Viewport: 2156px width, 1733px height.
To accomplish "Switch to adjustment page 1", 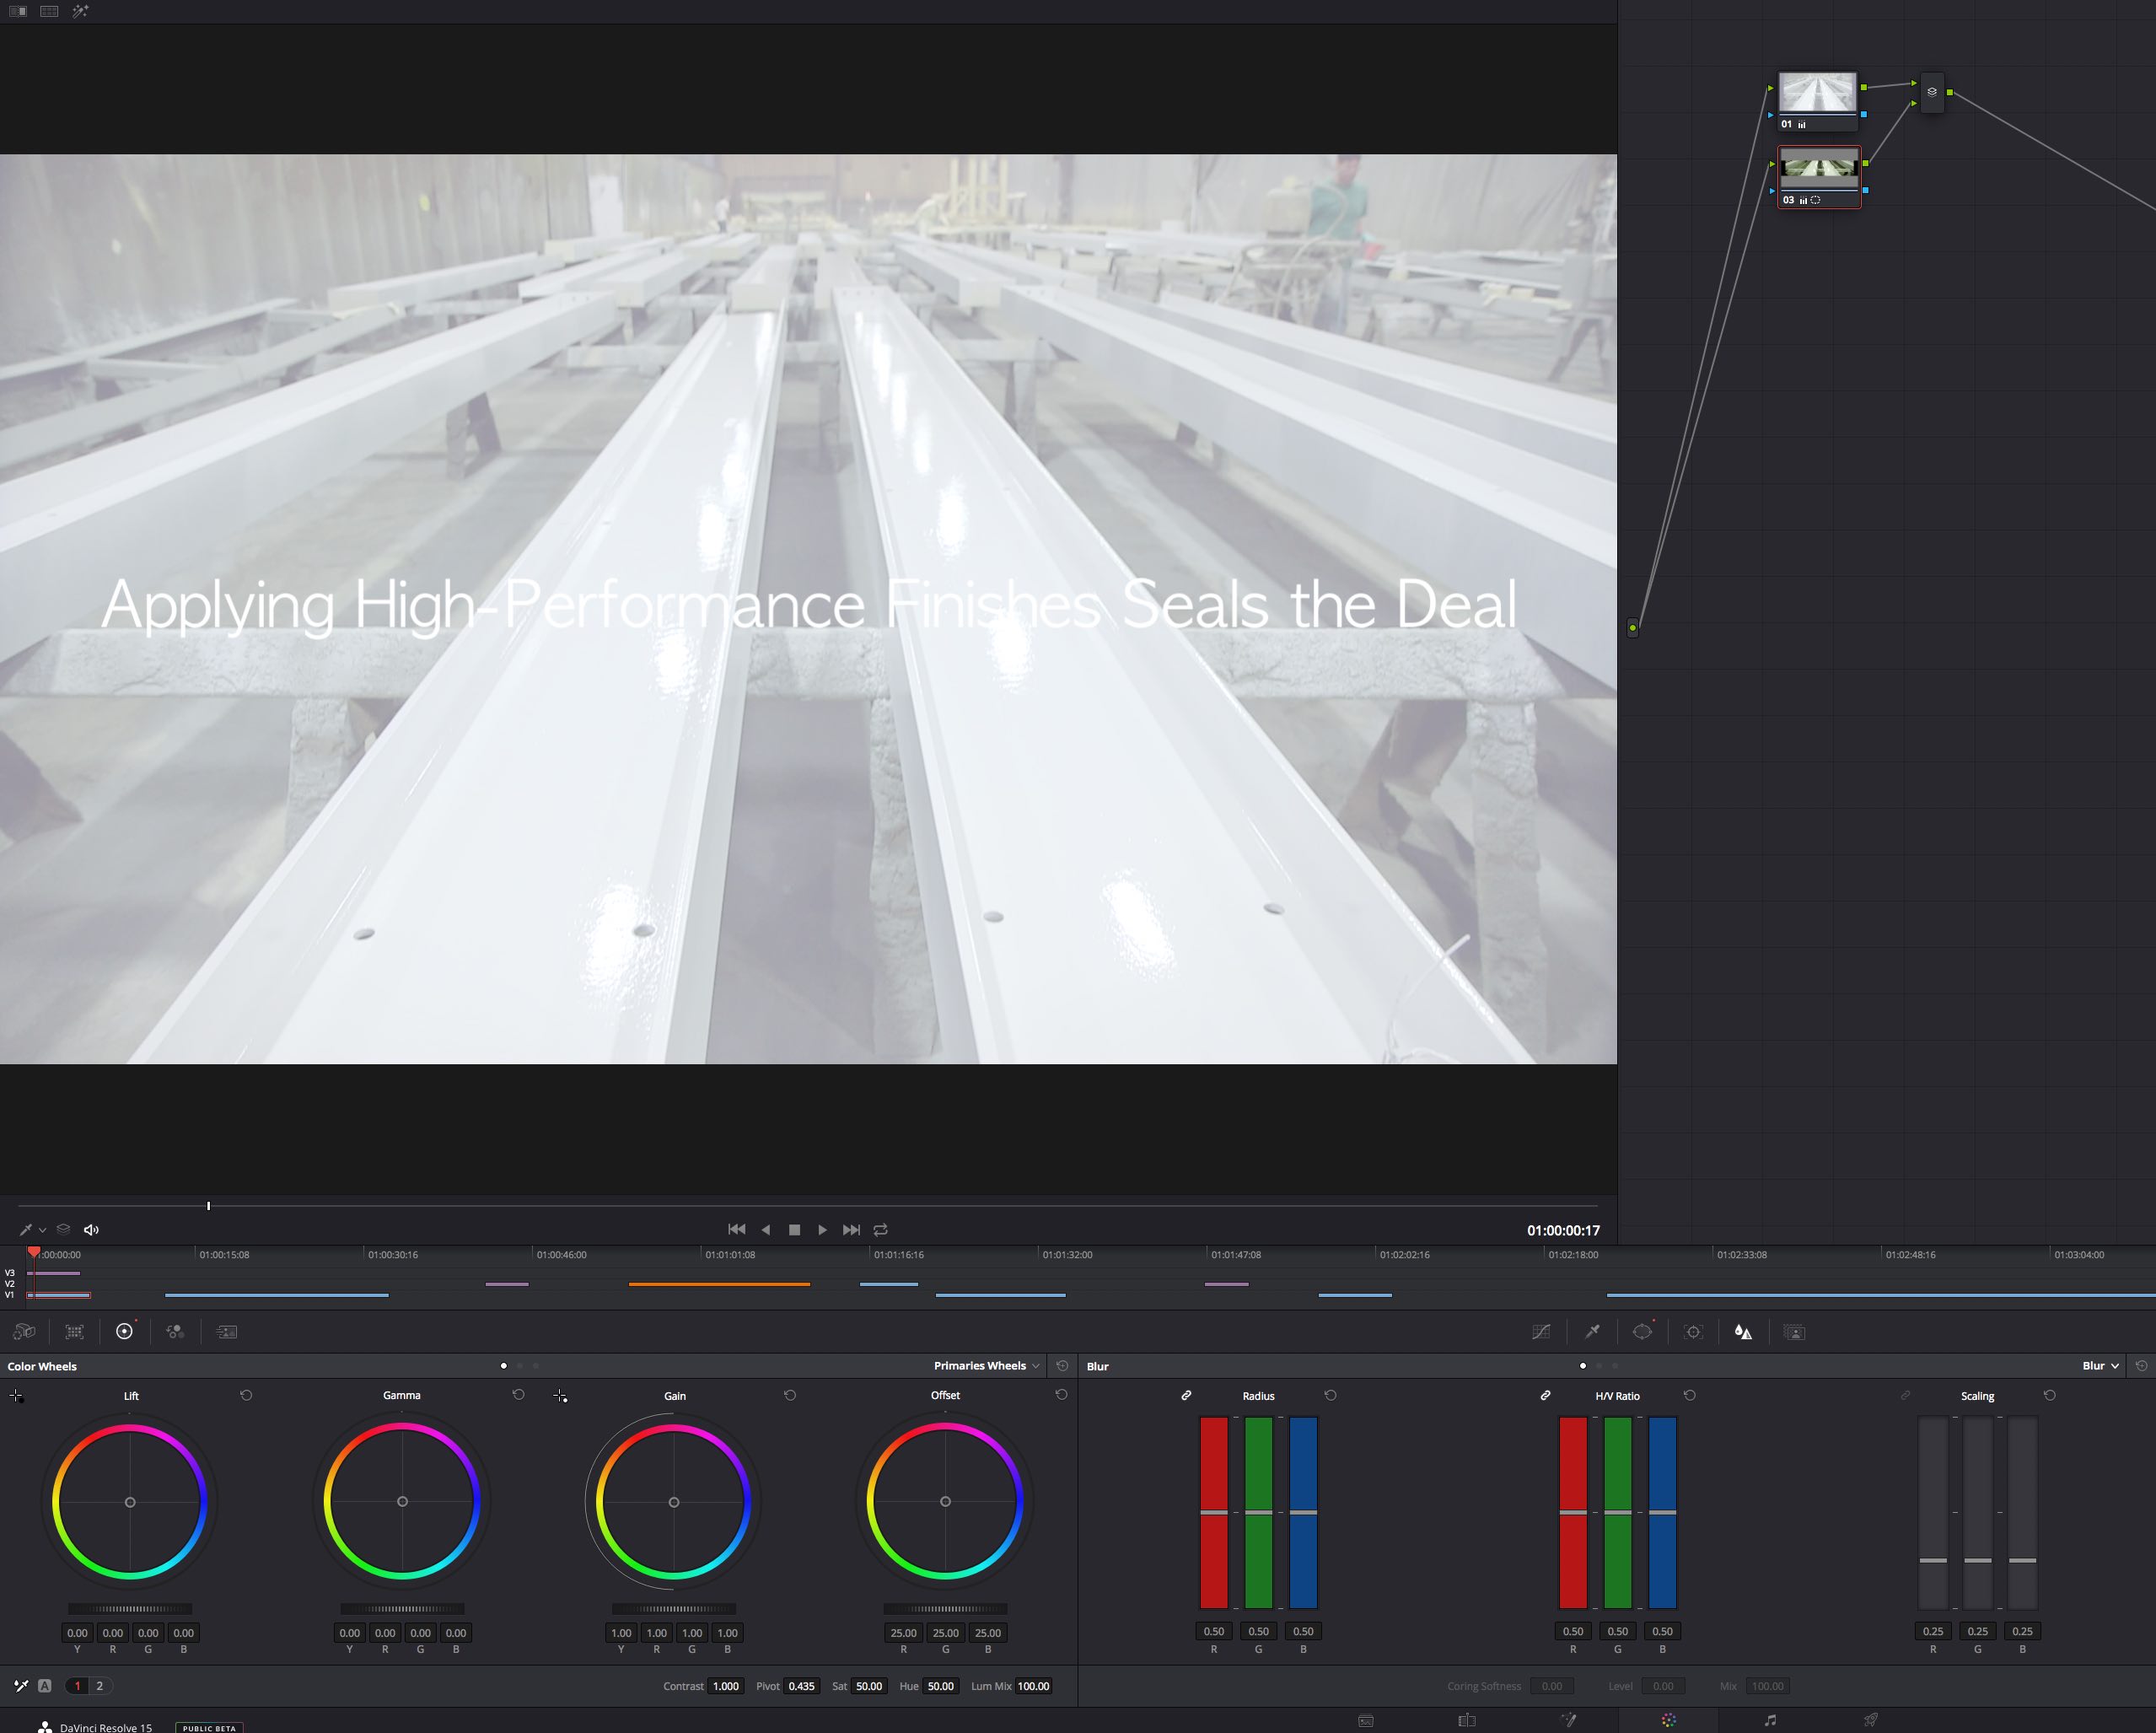I will pyautogui.click(x=77, y=1686).
